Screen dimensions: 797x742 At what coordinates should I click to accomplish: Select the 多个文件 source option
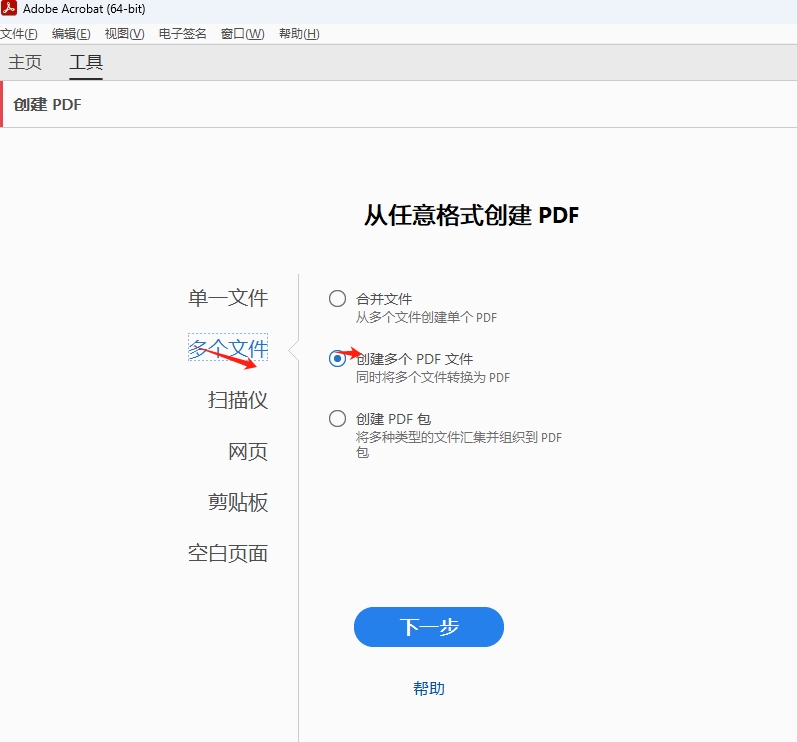(x=228, y=348)
